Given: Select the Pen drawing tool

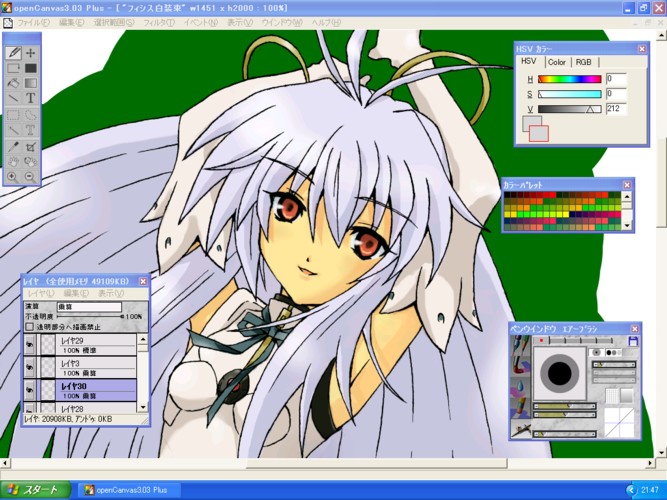Looking at the screenshot, I should point(14,53).
